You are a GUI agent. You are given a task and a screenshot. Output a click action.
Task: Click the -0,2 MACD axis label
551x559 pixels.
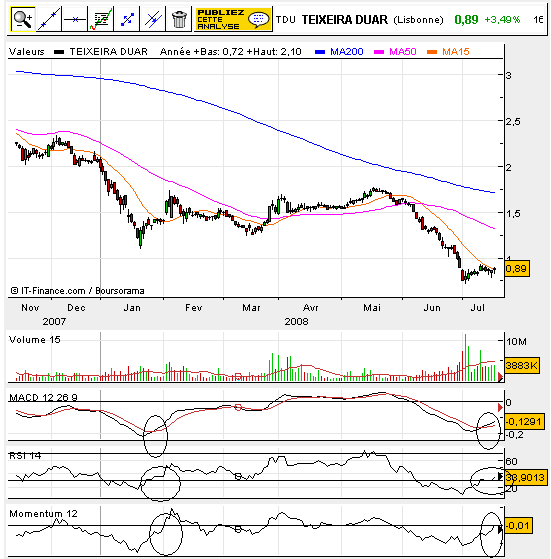pyautogui.click(x=515, y=435)
